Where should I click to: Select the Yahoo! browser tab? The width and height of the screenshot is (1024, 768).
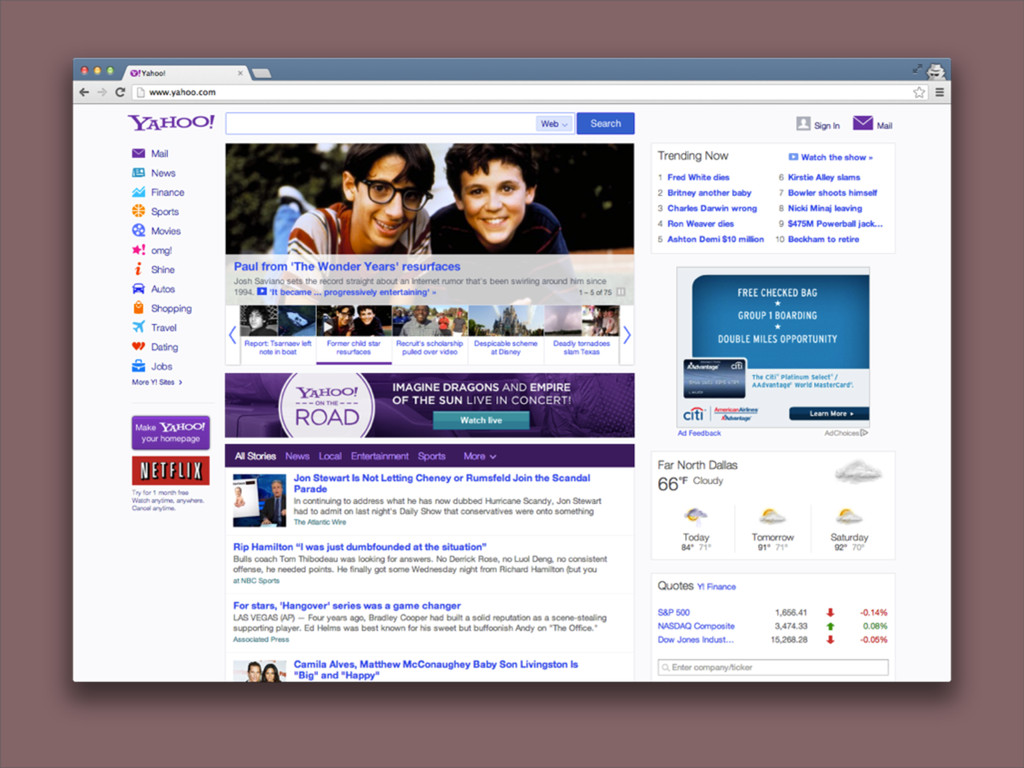coord(186,73)
